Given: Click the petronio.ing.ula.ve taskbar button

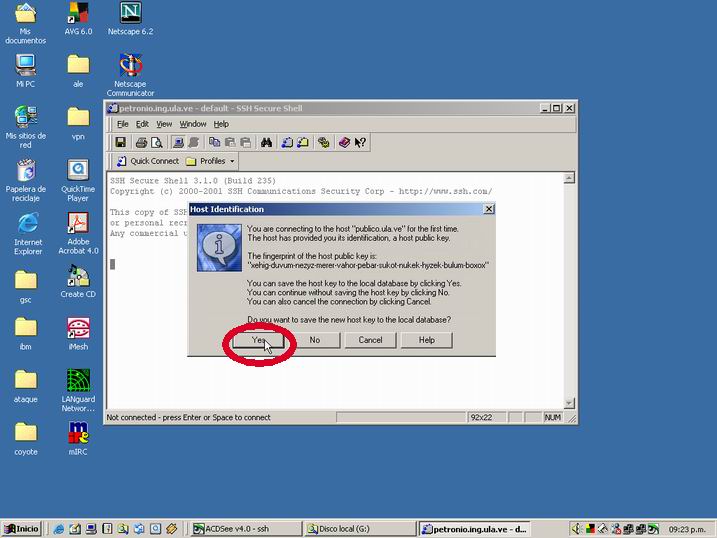Looking at the screenshot, I should click(x=475, y=529).
